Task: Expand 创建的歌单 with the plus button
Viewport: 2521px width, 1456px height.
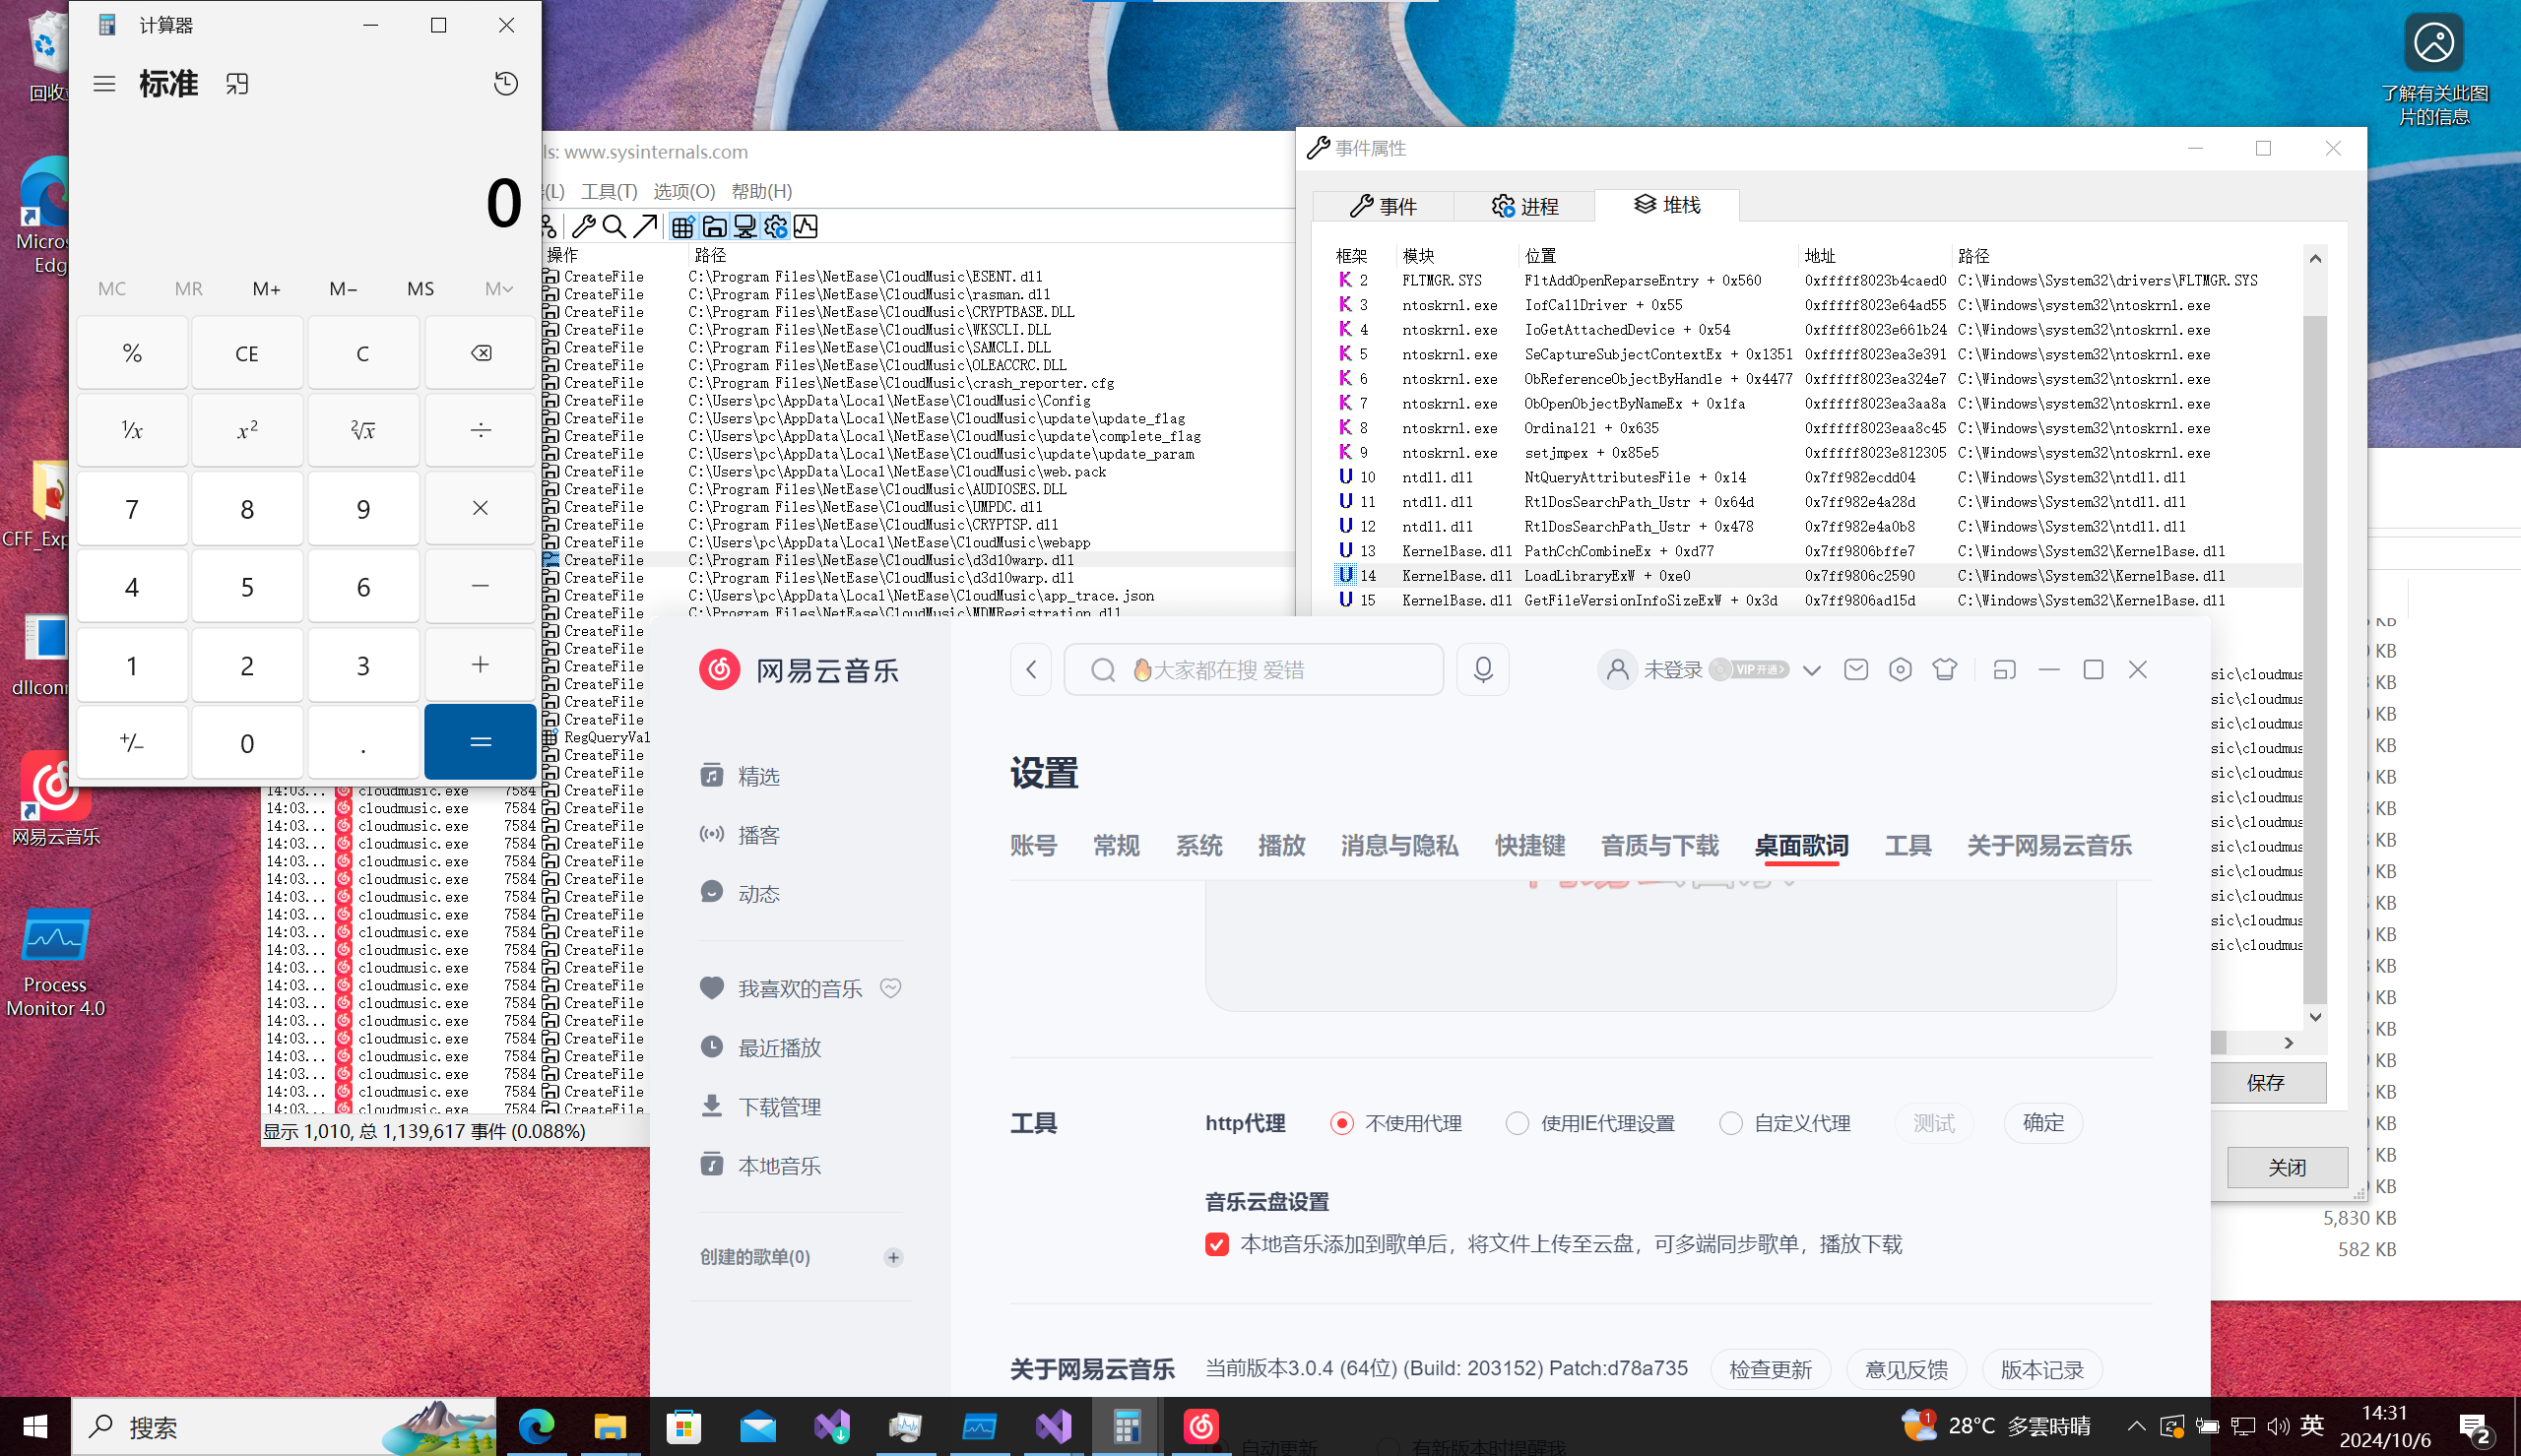Action: pyautogui.click(x=893, y=1257)
